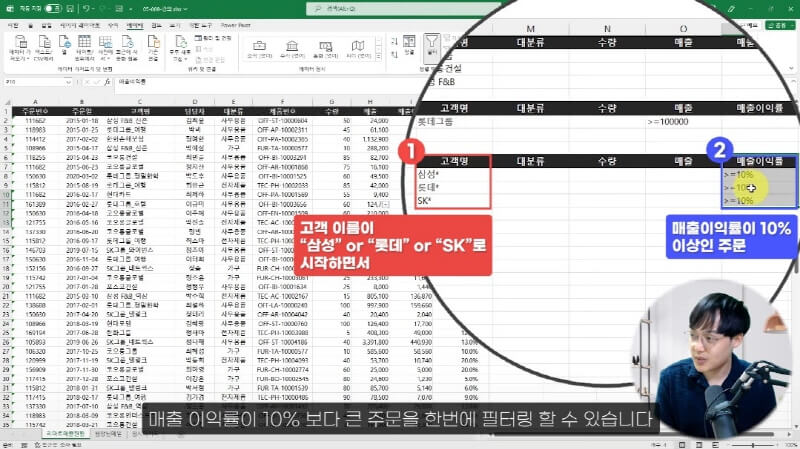Image resolution: width=800 pixels, height=449 pixels.
Task: Click the Name Box showing current cell
Action: coord(35,82)
